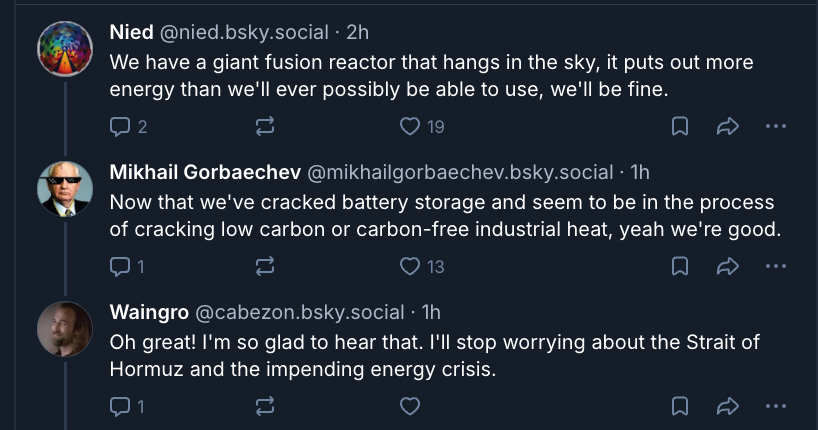Image resolution: width=818 pixels, height=430 pixels.
Task: Bookmark Nied's post
Action: click(679, 126)
